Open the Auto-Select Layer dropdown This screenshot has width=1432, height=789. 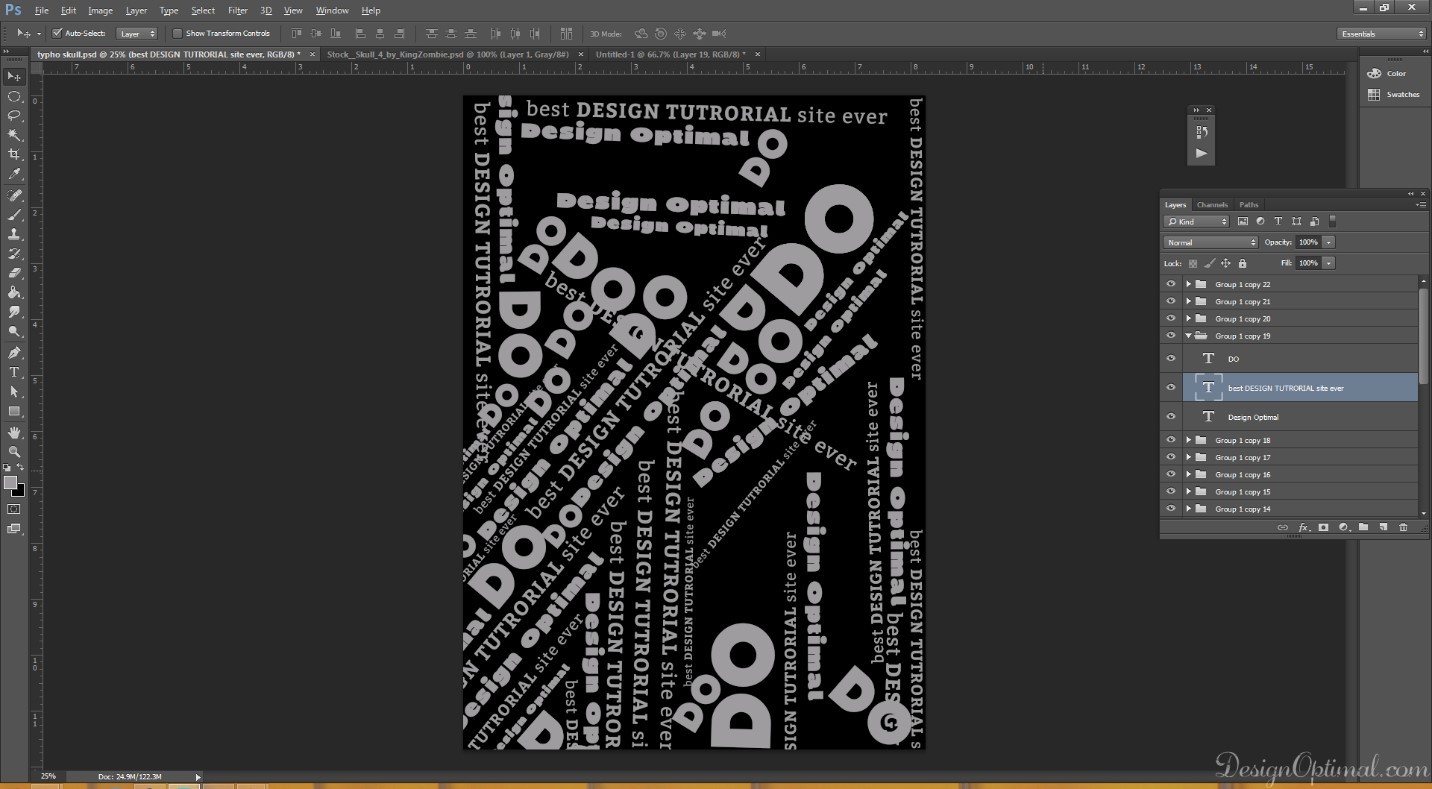coord(137,33)
